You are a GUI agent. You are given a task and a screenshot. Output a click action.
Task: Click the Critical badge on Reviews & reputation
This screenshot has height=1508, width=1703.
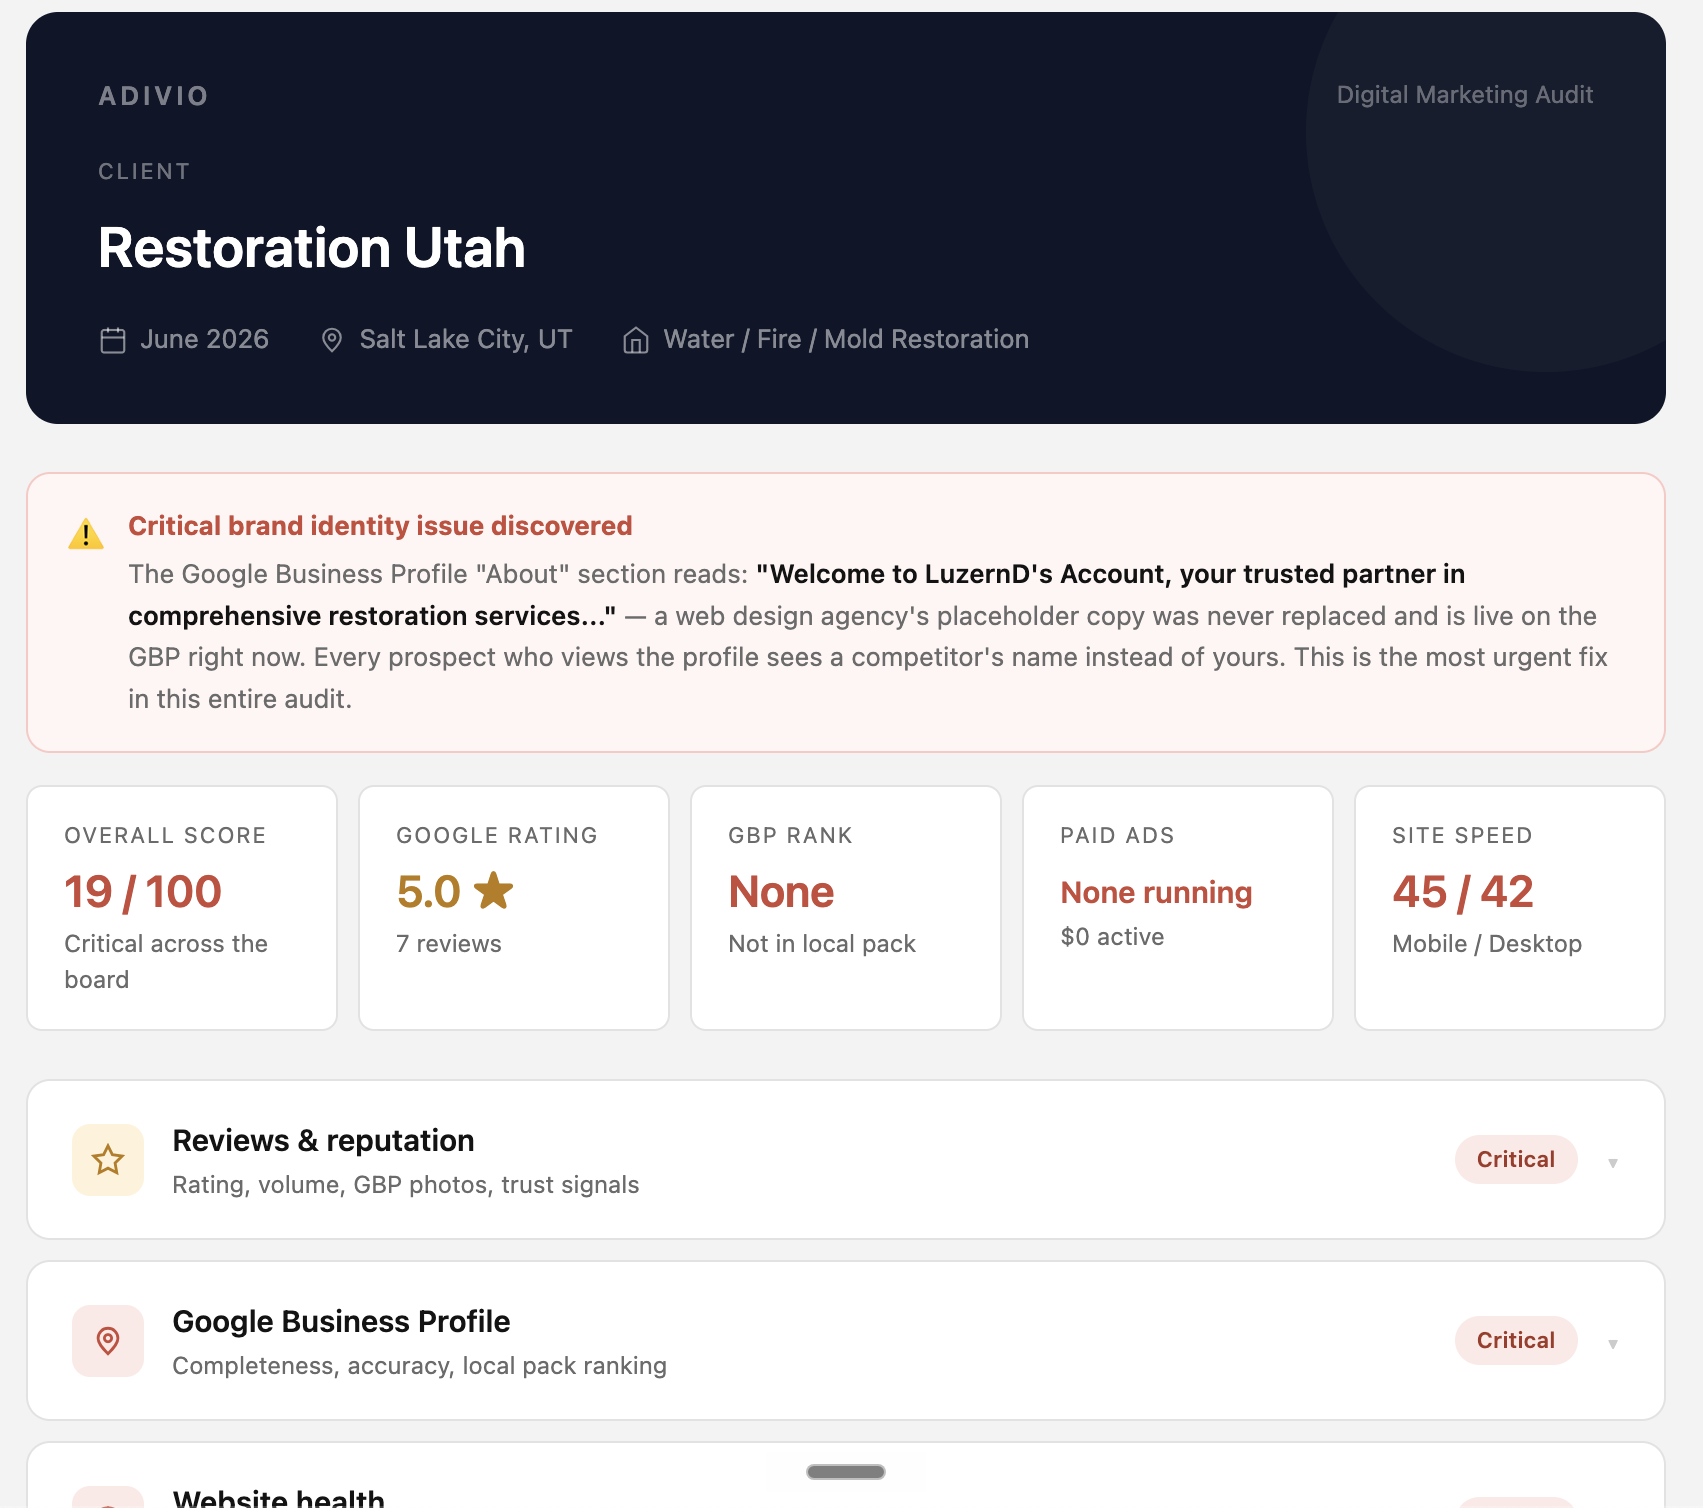point(1516,1159)
